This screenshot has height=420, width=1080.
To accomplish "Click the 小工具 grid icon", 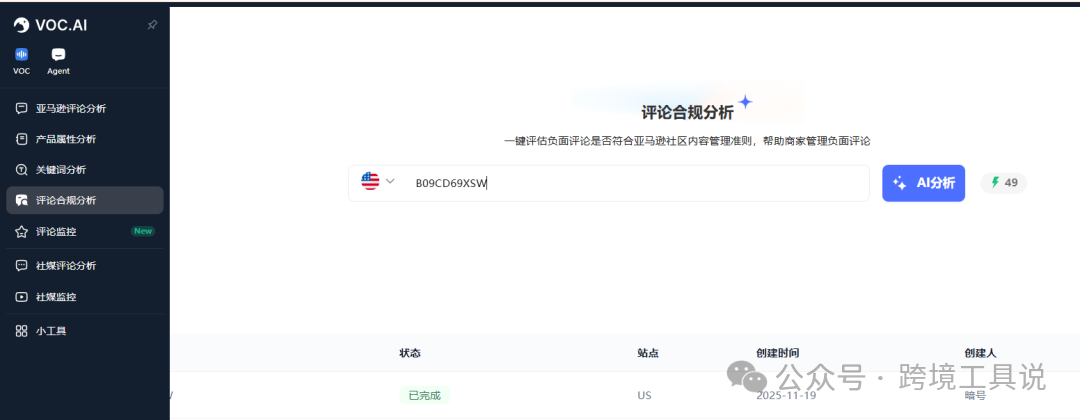I will pyautogui.click(x=21, y=331).
